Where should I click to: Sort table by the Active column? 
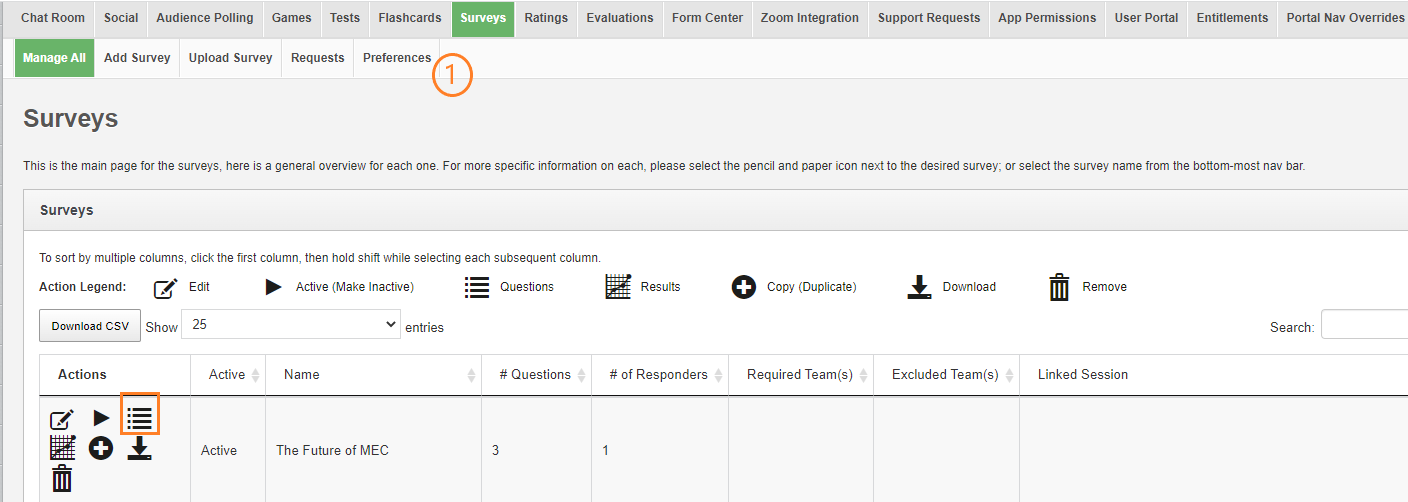tap(228, 375)
